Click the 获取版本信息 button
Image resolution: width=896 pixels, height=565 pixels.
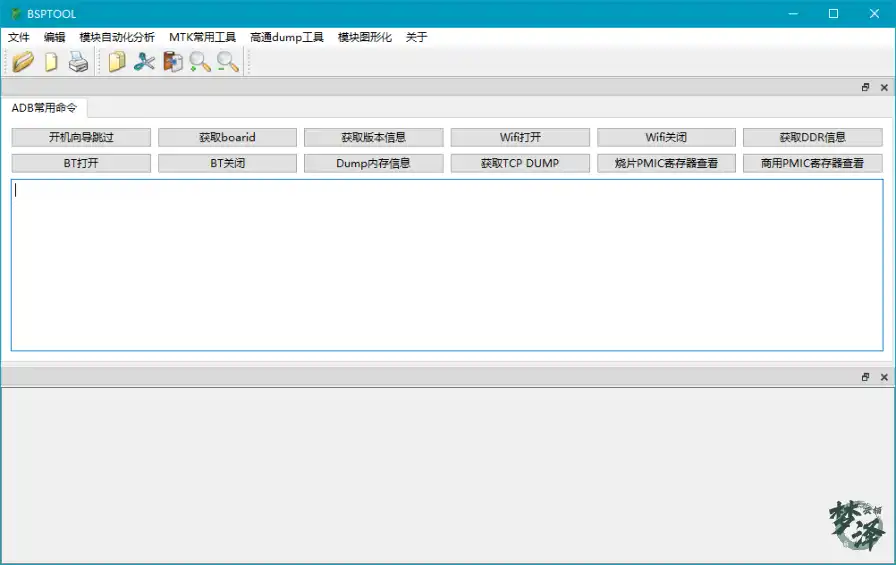click(x=374, y=137)
